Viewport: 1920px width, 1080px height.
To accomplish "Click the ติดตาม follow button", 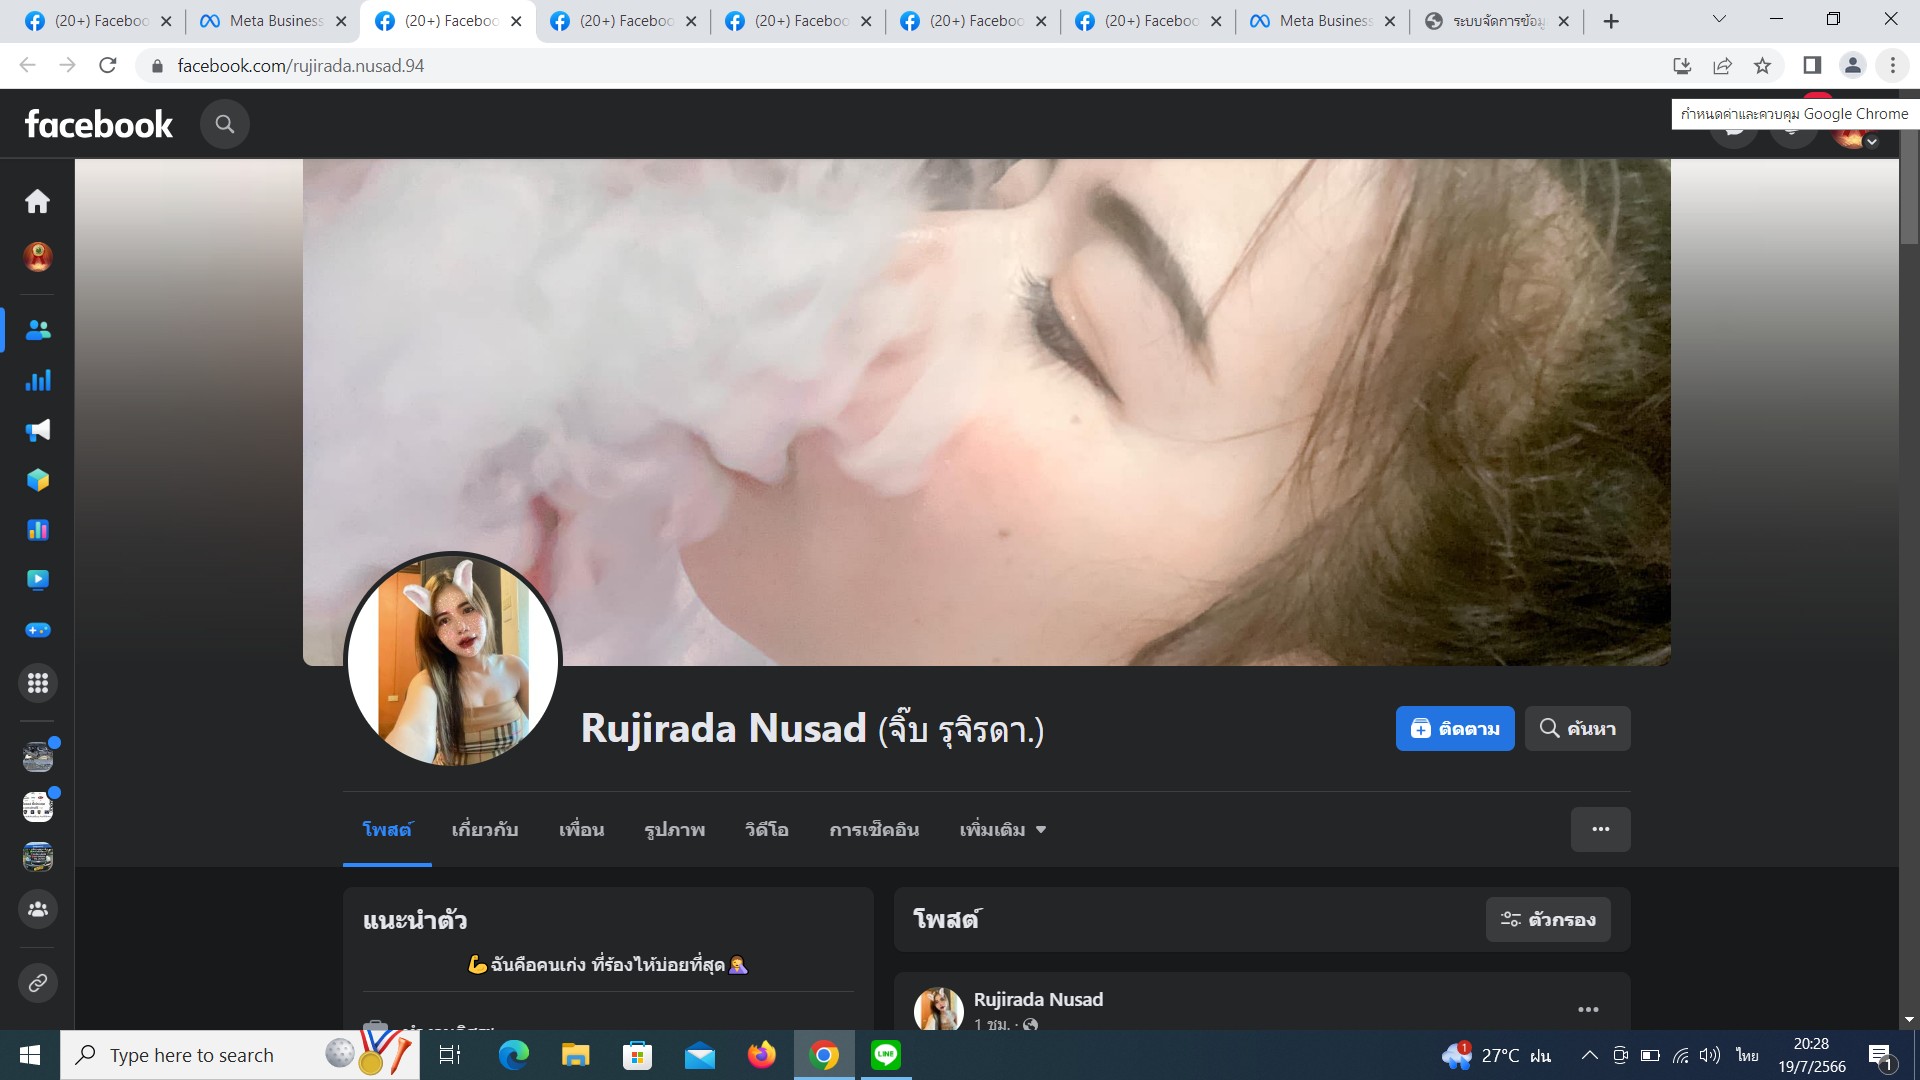I will (1454, 728).
